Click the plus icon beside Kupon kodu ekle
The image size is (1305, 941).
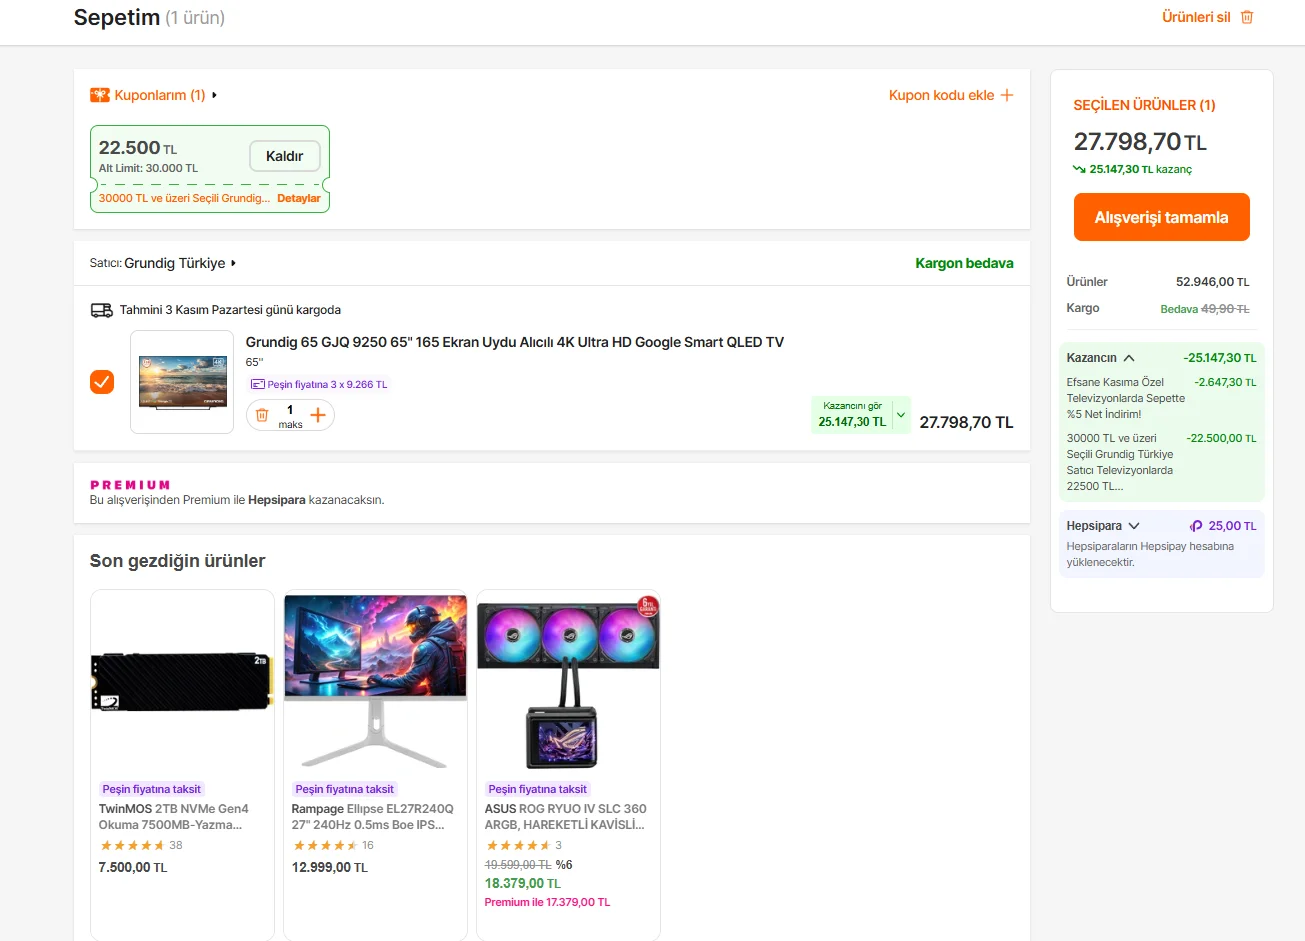point(1007,95)
